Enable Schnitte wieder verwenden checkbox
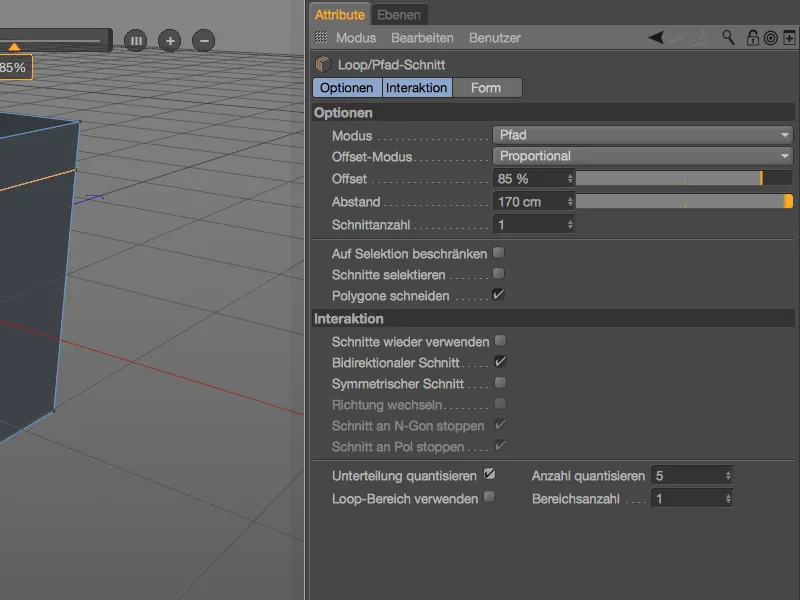 pos(501,341)
